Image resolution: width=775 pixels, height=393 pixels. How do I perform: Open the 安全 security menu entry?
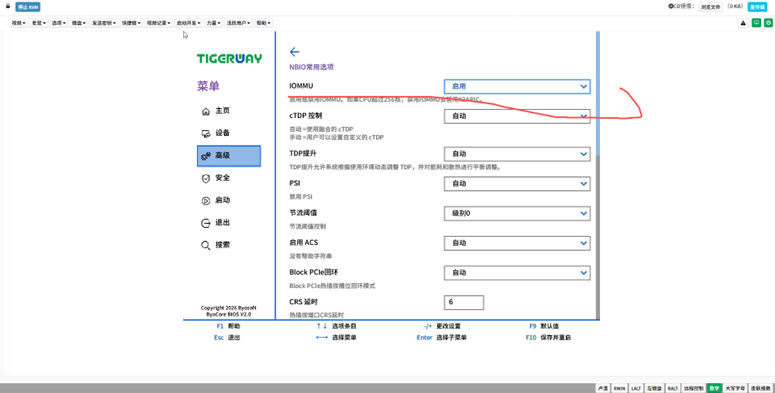[x=228, y=178]
